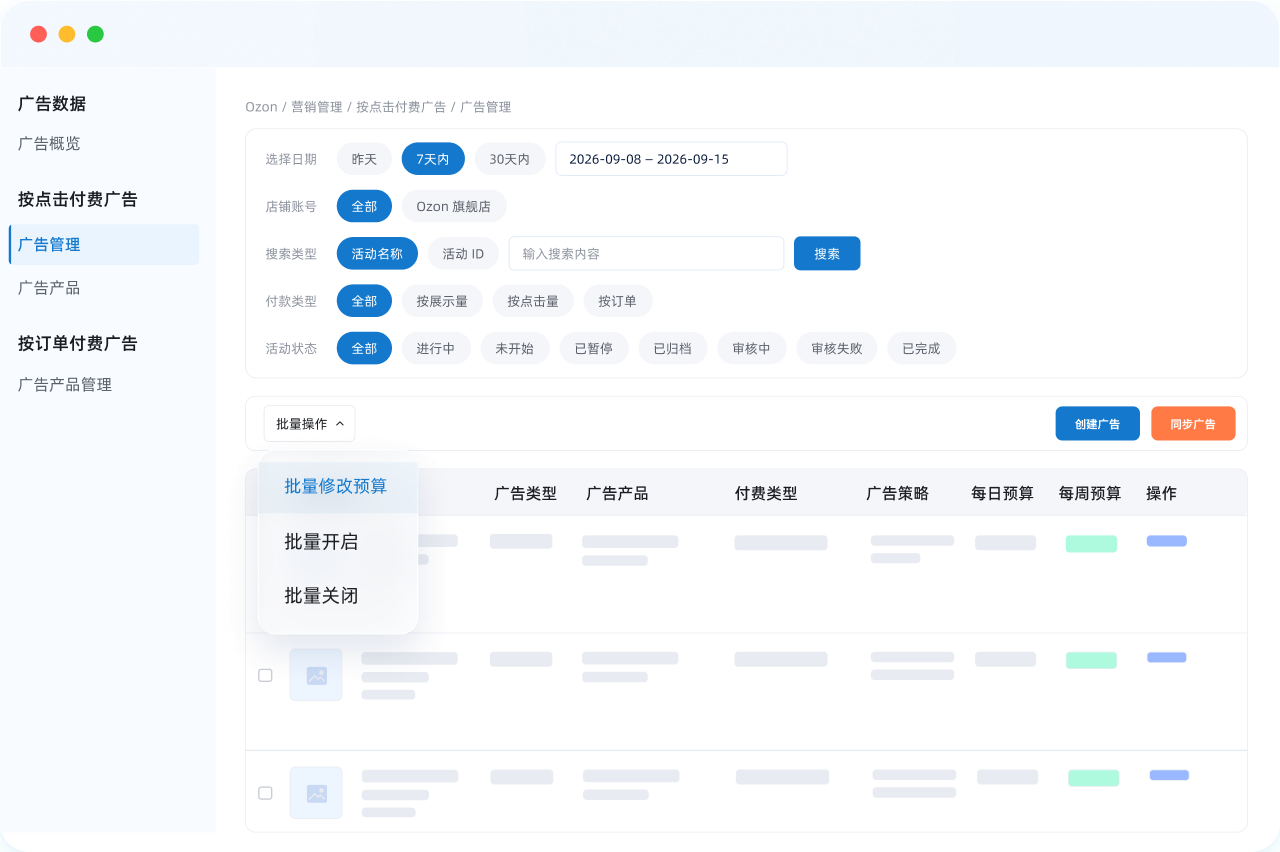This screenshot has height=852, width=1280.
Task: Go to 广告管理 in the sidebar
Action: tap(104, 245)
